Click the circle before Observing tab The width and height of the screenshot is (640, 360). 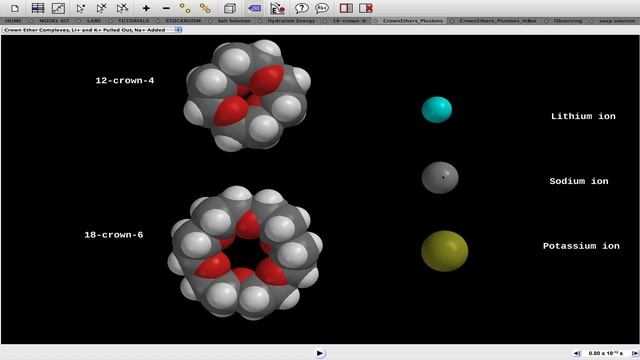click(x=546, y=20)
